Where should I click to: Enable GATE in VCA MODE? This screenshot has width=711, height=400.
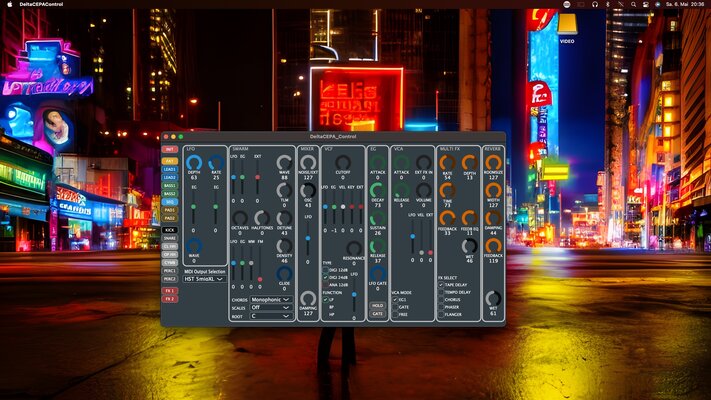(395, 307)
